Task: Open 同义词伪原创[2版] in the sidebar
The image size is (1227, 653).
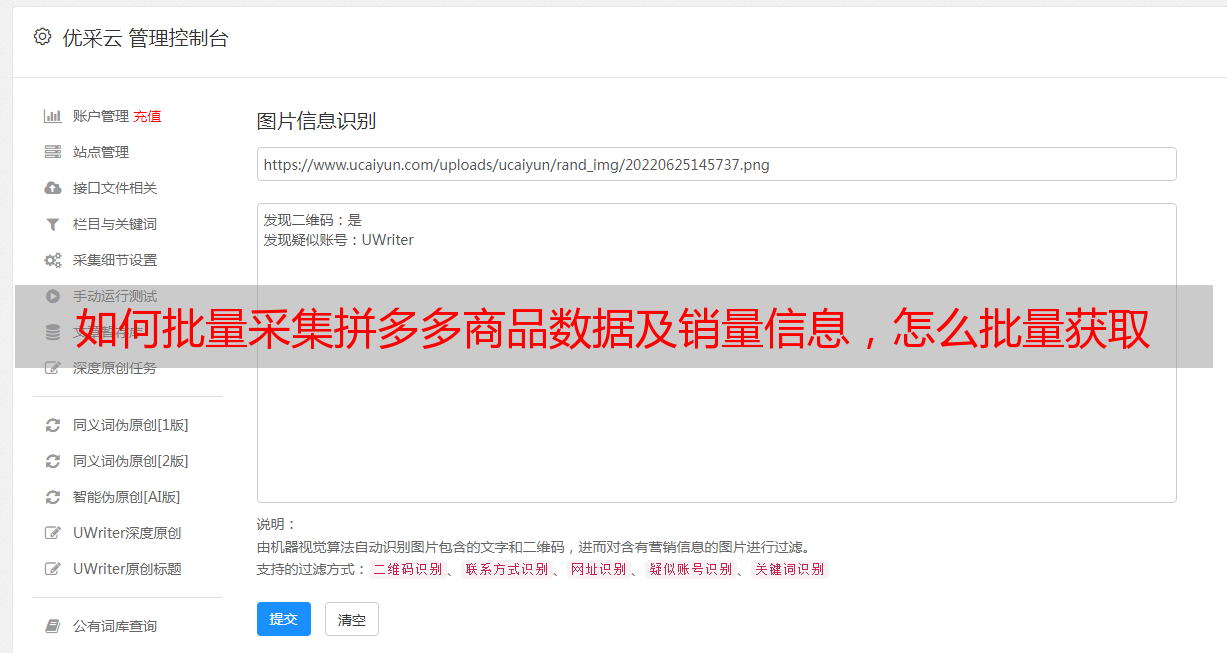Action: [x=130, y=461]
